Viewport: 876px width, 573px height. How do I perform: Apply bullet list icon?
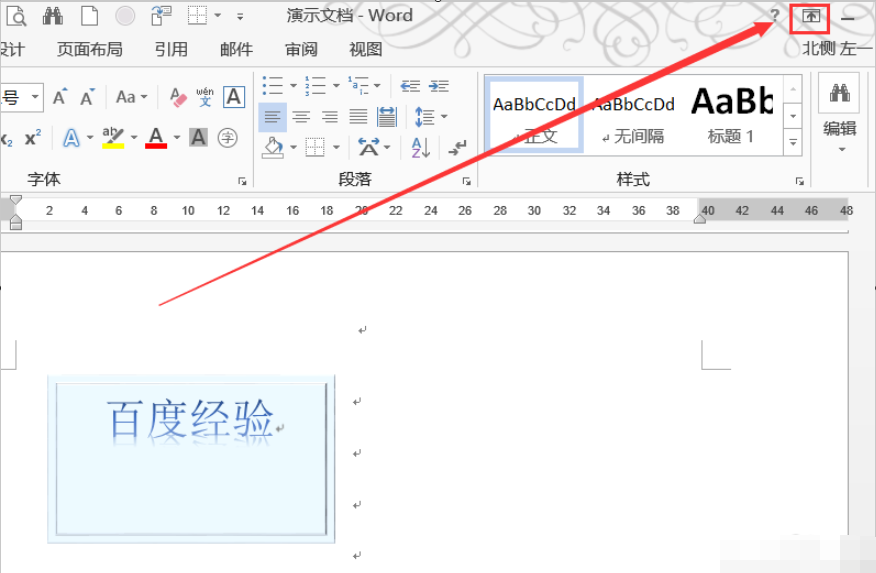pos(272,85)
